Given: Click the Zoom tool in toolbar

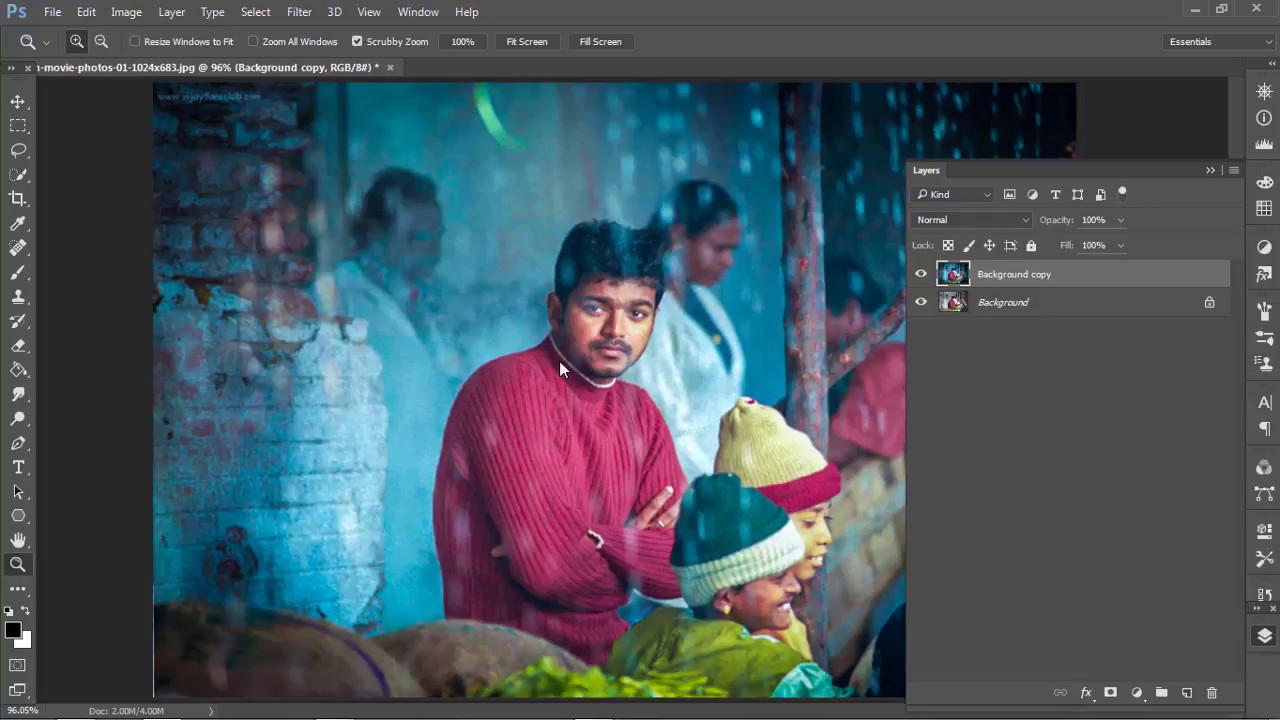Looking at the screenshot, I should (18, 565).
